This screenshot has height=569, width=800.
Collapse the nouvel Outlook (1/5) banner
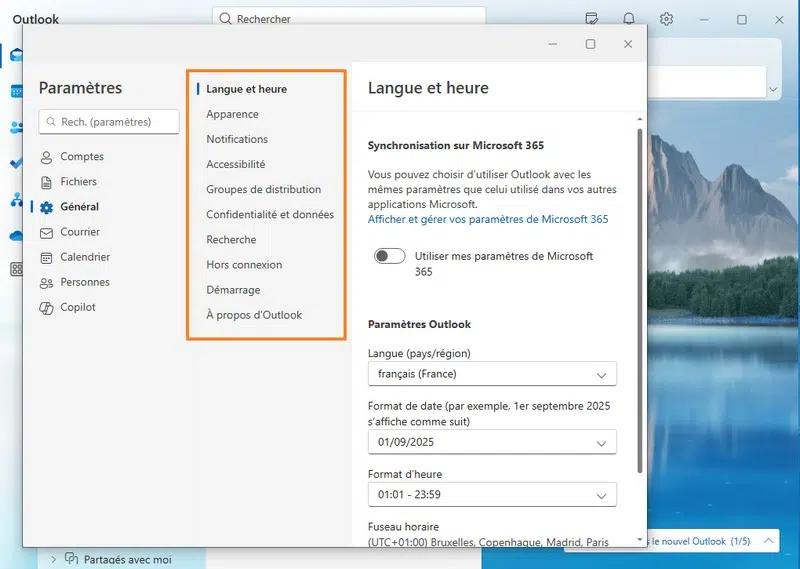tap(769, 541)
